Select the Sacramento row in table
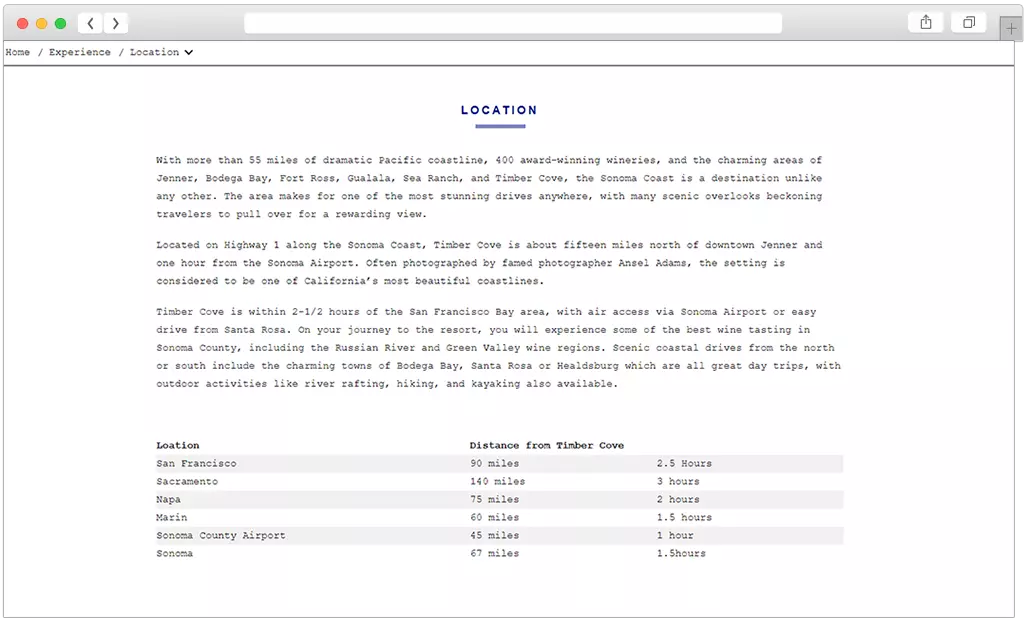This screenshot has width=1030, height=625. (x=187, y=481)
